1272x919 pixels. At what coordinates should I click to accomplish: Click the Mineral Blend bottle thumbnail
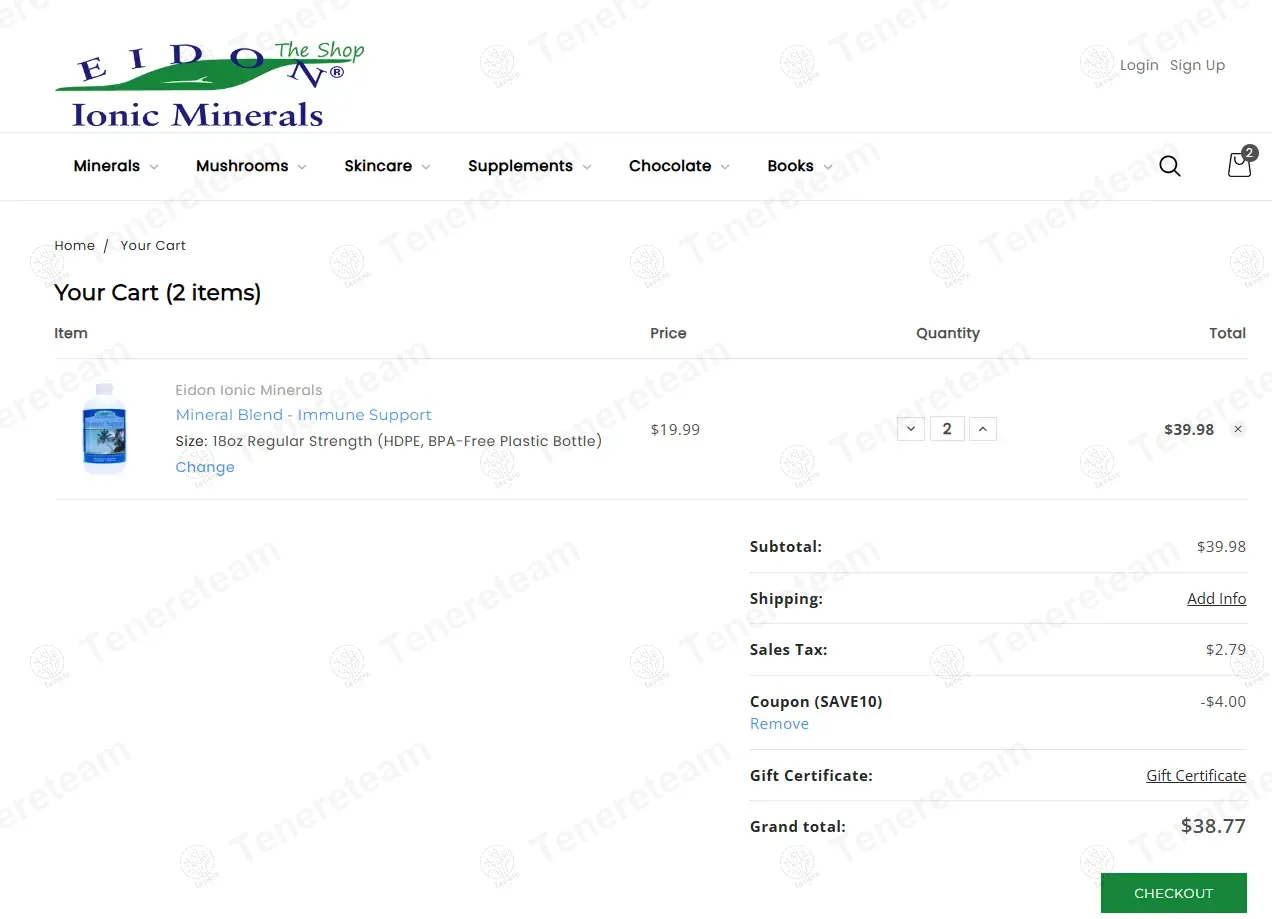(105, 428)
